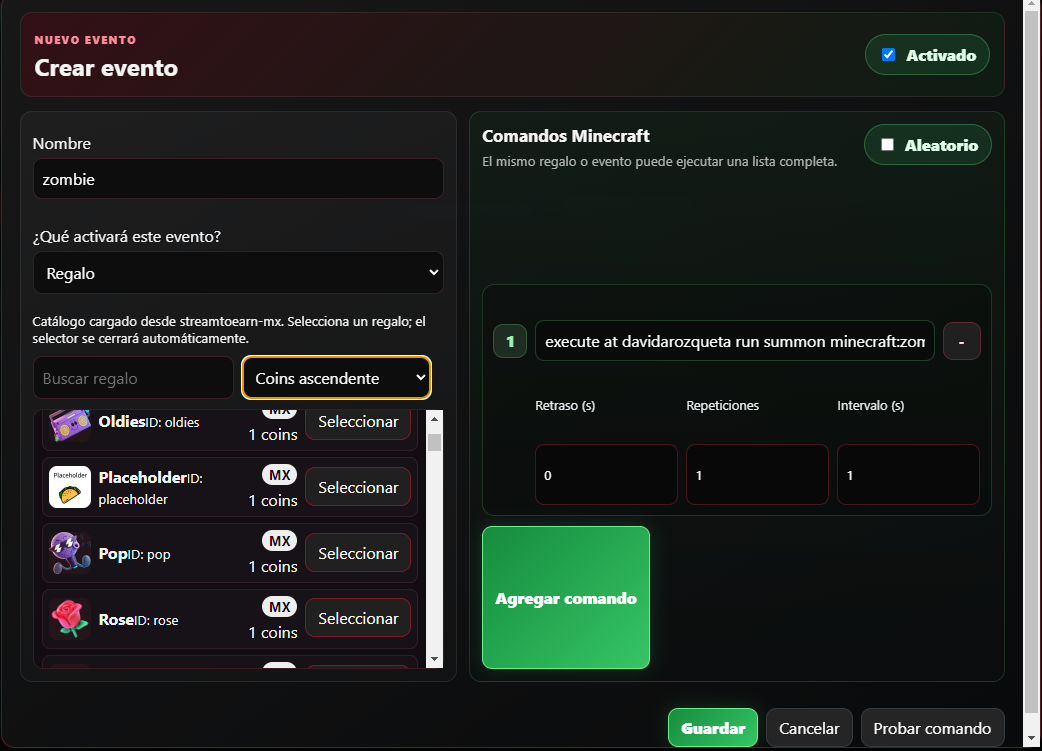This screenshot has height=751, width=1042.
Task: Click the "RoseID: rose" label
Action: coord(138,619)
